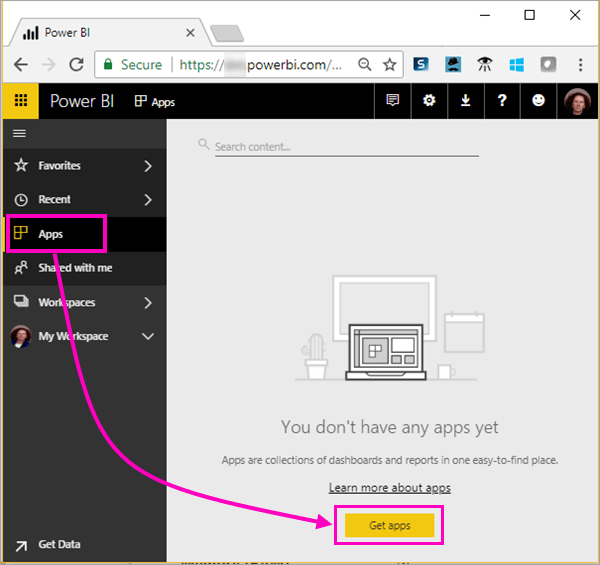This screenshot has height=565, width=600.
Task: Click the 'You don't have any apps yet' heading
Action: click(x=390, y=427)
